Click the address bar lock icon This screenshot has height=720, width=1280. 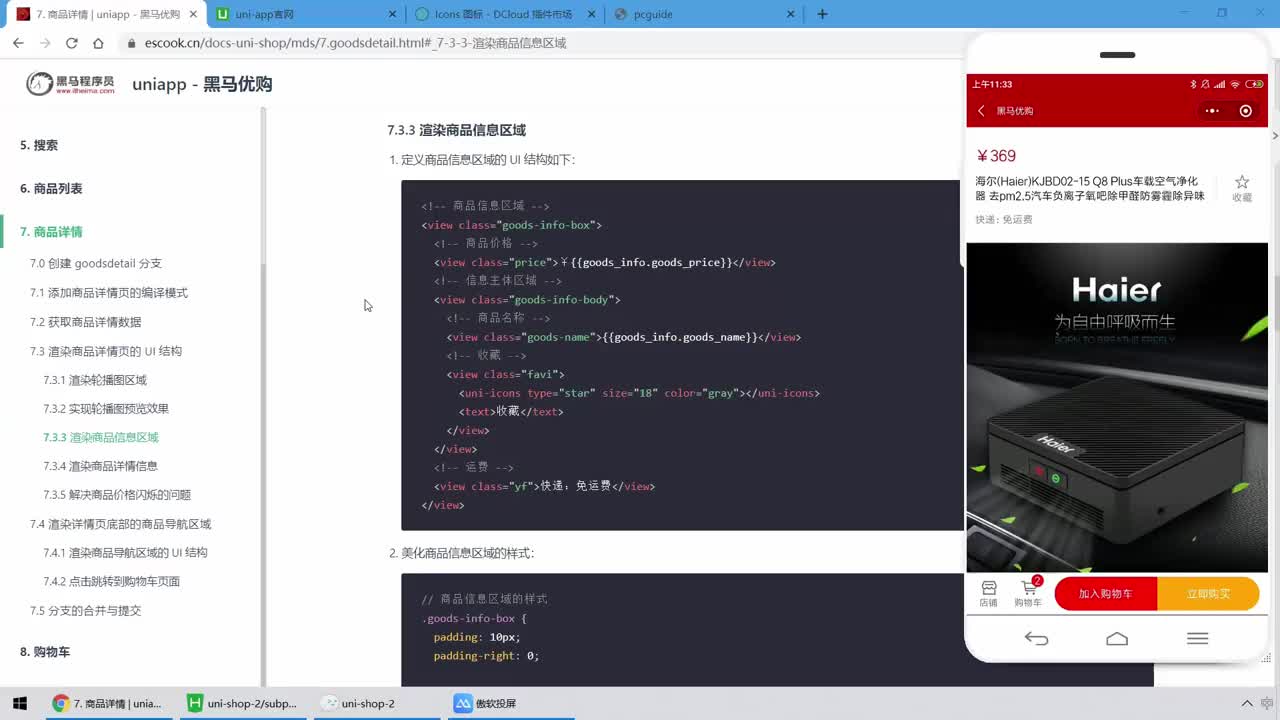[131, 43]
